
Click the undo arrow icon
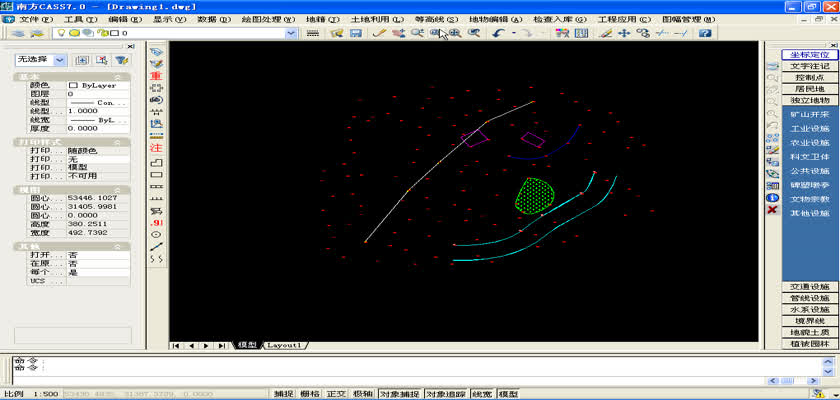tap(498, 33)
